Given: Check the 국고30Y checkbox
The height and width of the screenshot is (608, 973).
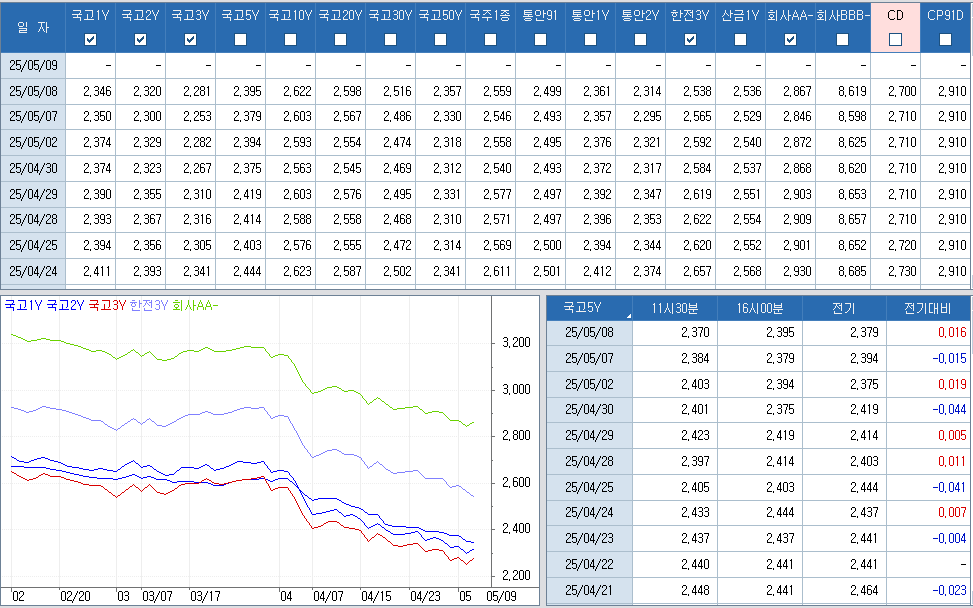Looking at the screenshot, I should click(390, 39).
